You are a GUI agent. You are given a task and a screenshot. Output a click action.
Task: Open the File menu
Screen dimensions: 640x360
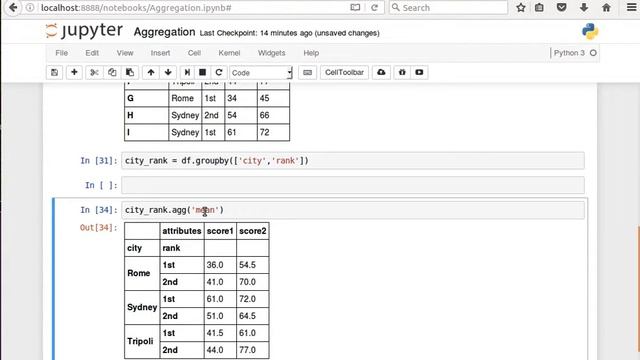tap(62, 53)
